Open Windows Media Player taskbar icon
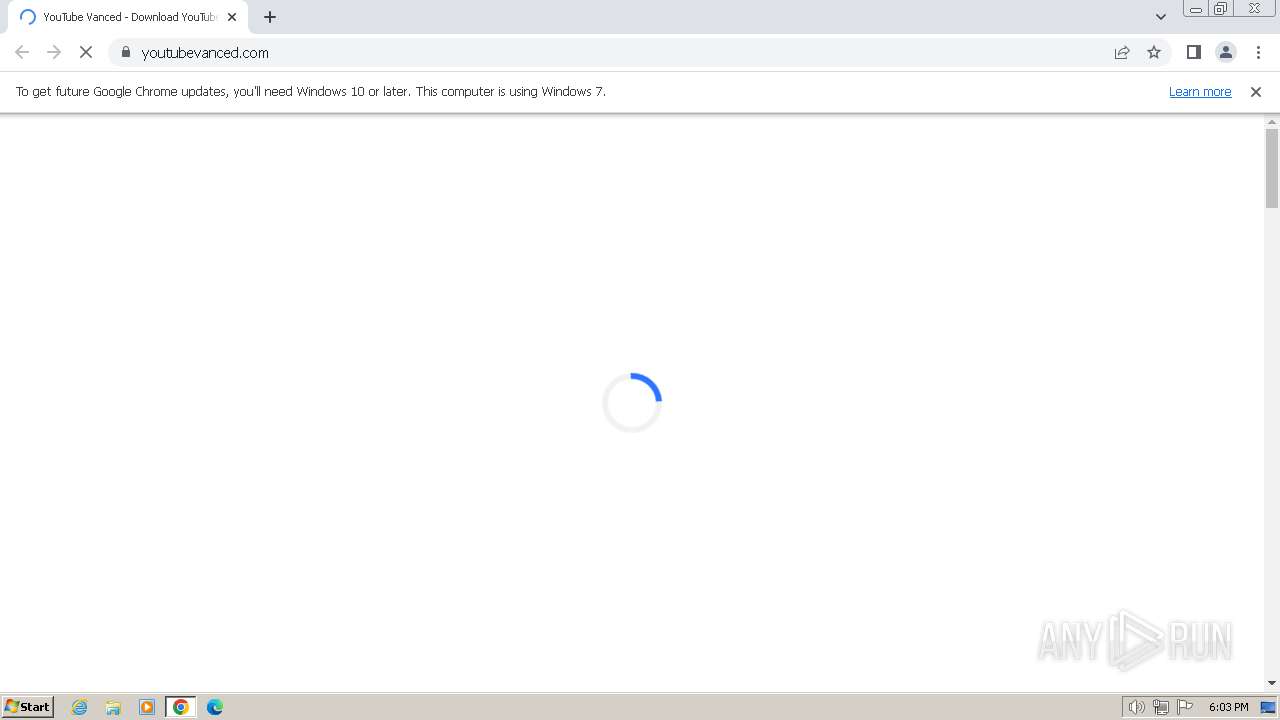This screenshot has height=720, width=1280. tap(147, 707)
